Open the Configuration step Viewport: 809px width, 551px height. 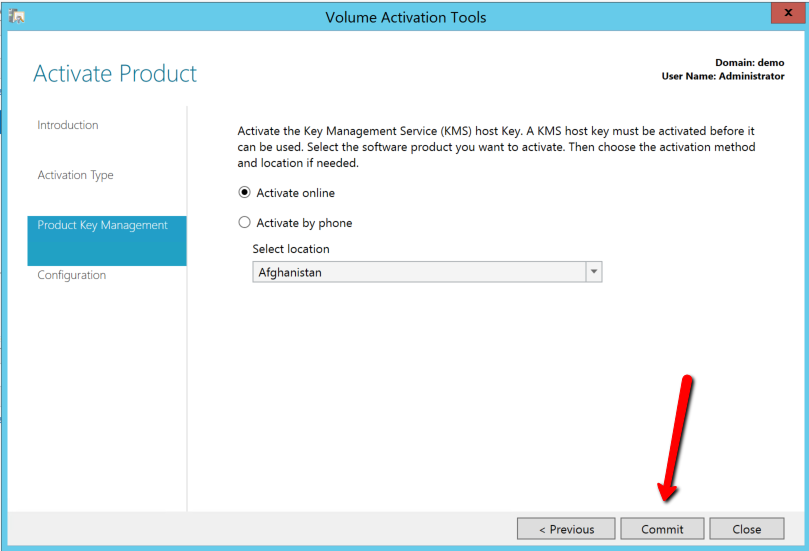(71, 275)
